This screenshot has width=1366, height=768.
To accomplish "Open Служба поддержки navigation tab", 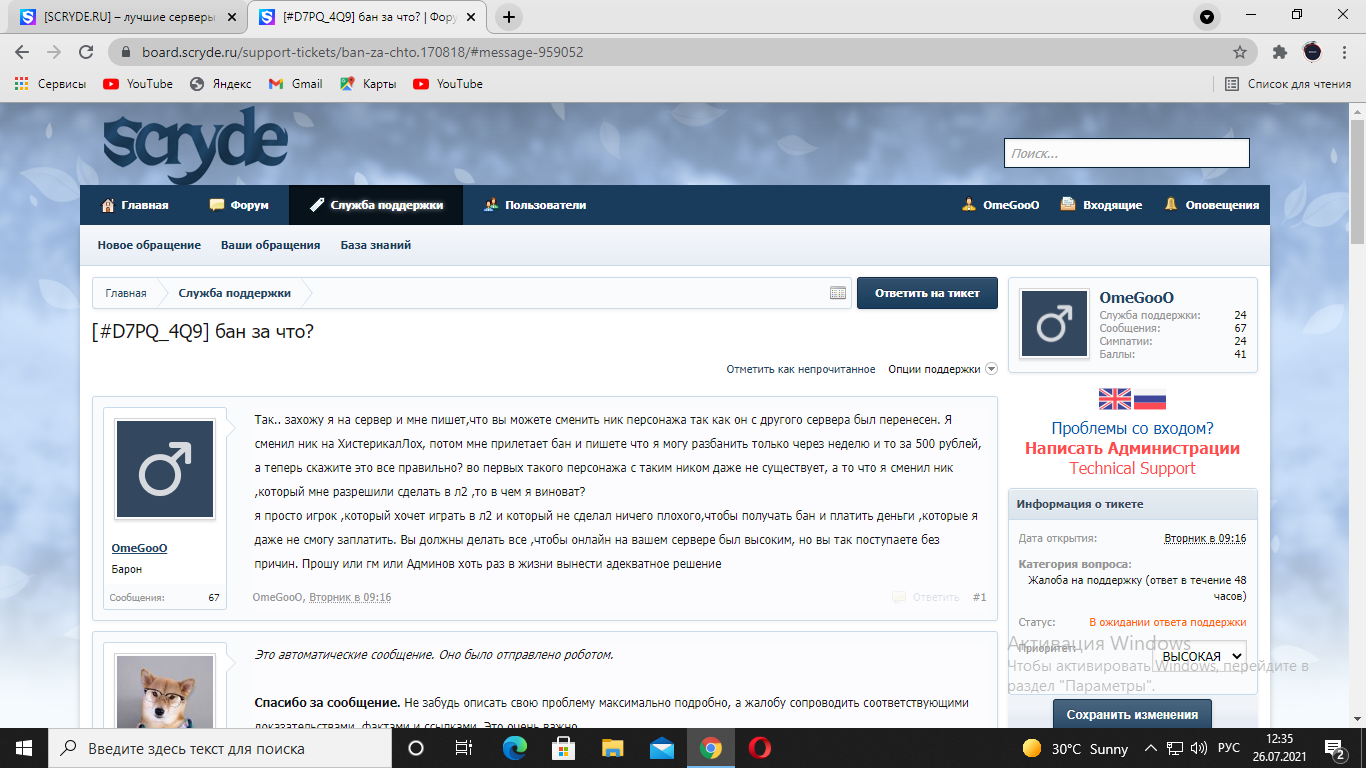I will 376,205.
